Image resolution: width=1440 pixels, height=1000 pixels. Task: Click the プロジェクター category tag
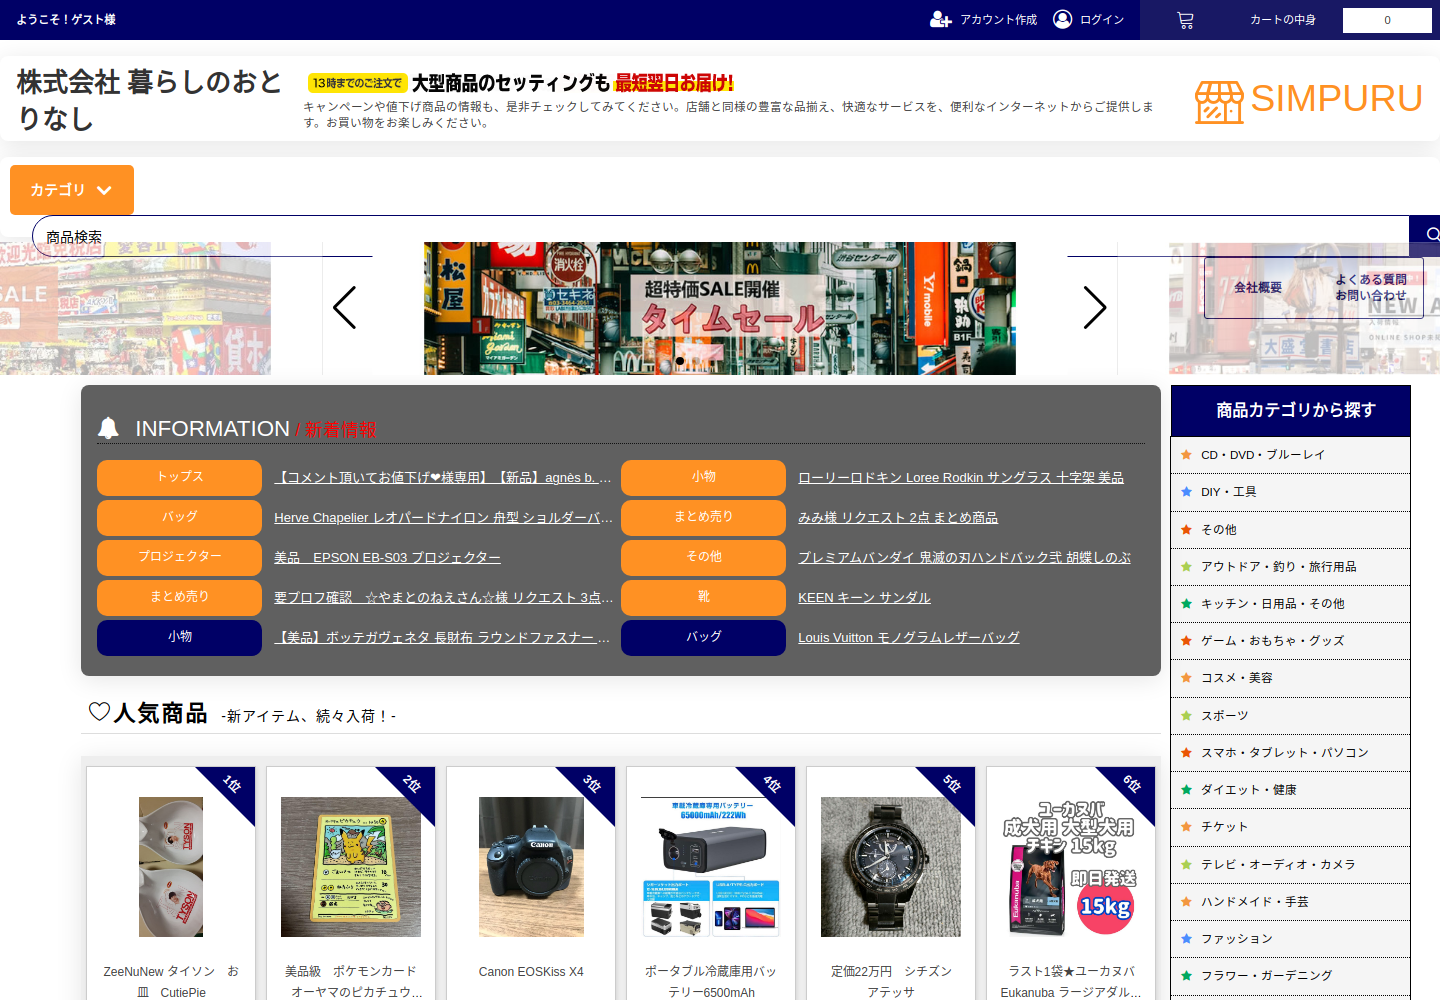179,558
